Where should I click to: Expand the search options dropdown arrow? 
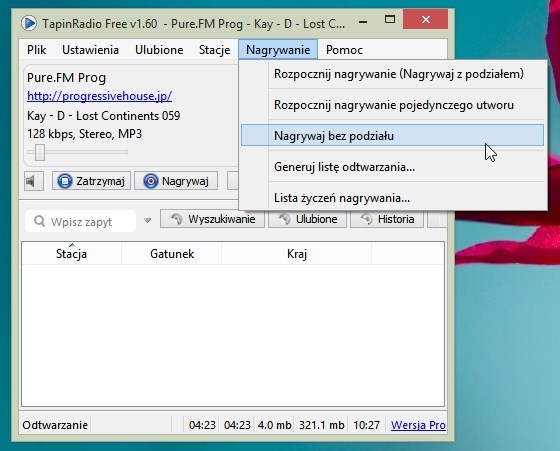(148, 221)
